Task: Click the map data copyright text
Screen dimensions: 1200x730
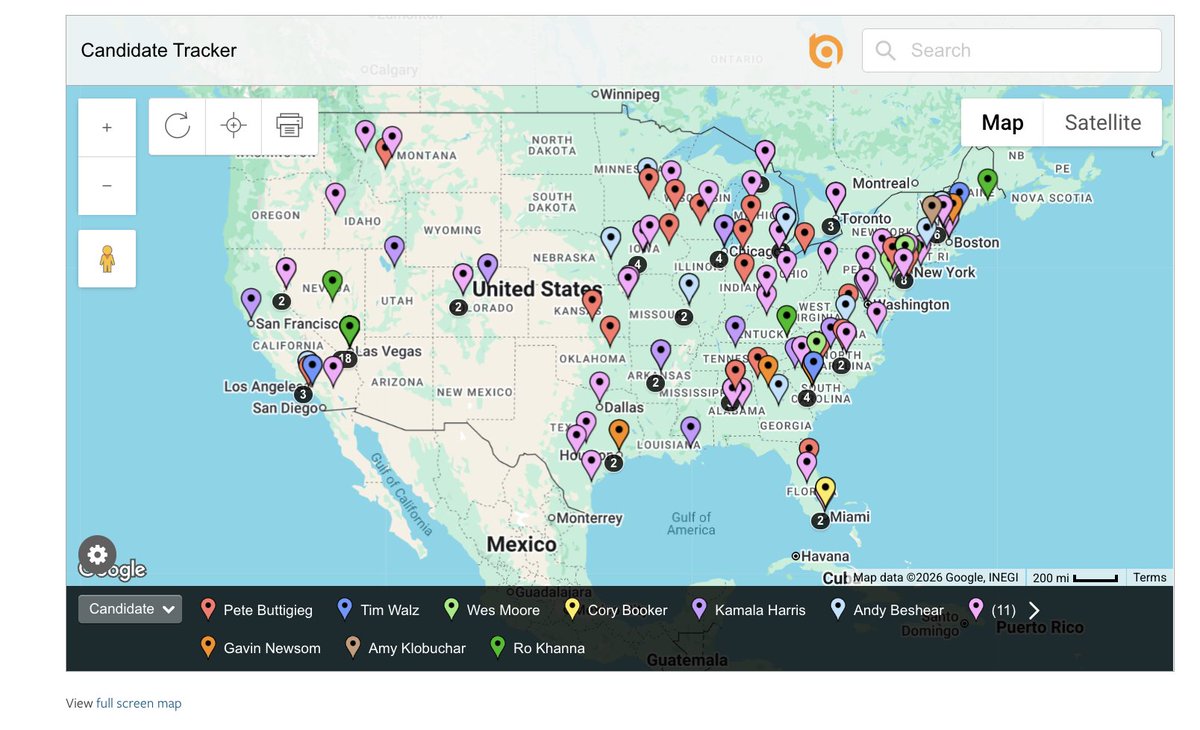Action: coord(936,577)
